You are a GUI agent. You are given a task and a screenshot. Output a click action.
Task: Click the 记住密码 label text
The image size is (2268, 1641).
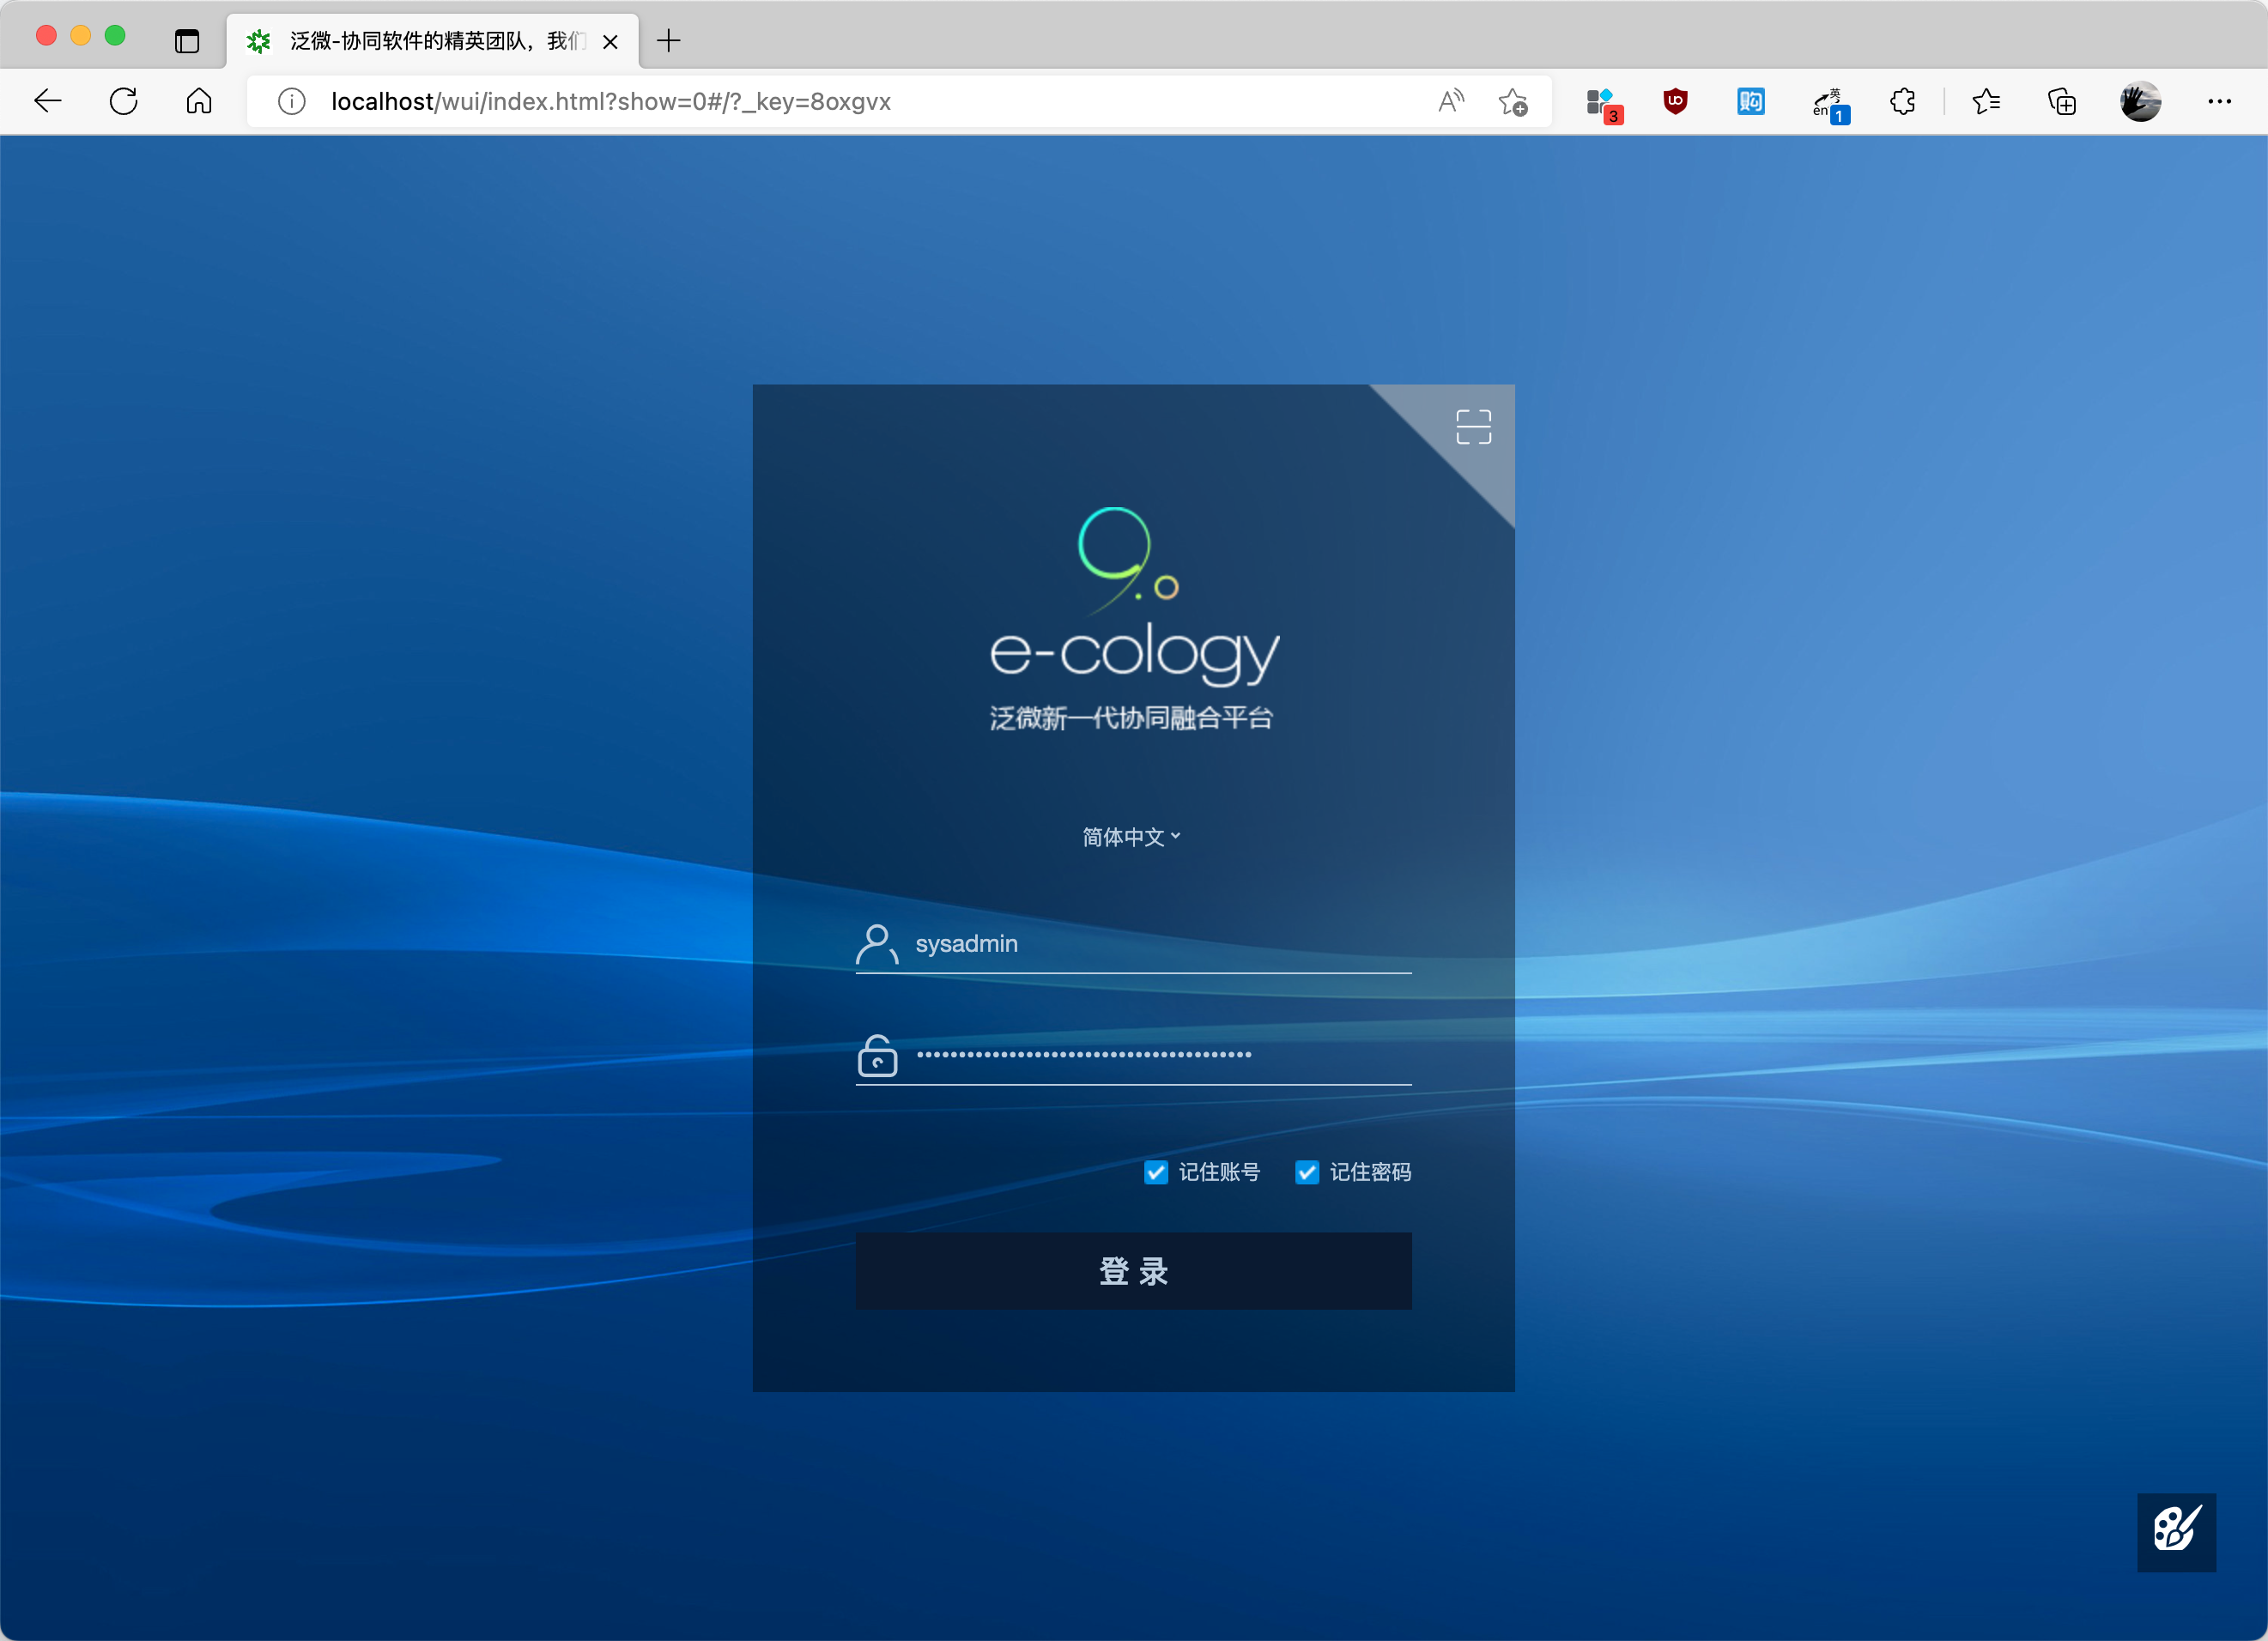pyautogui.click(x=1370, y=1172)
